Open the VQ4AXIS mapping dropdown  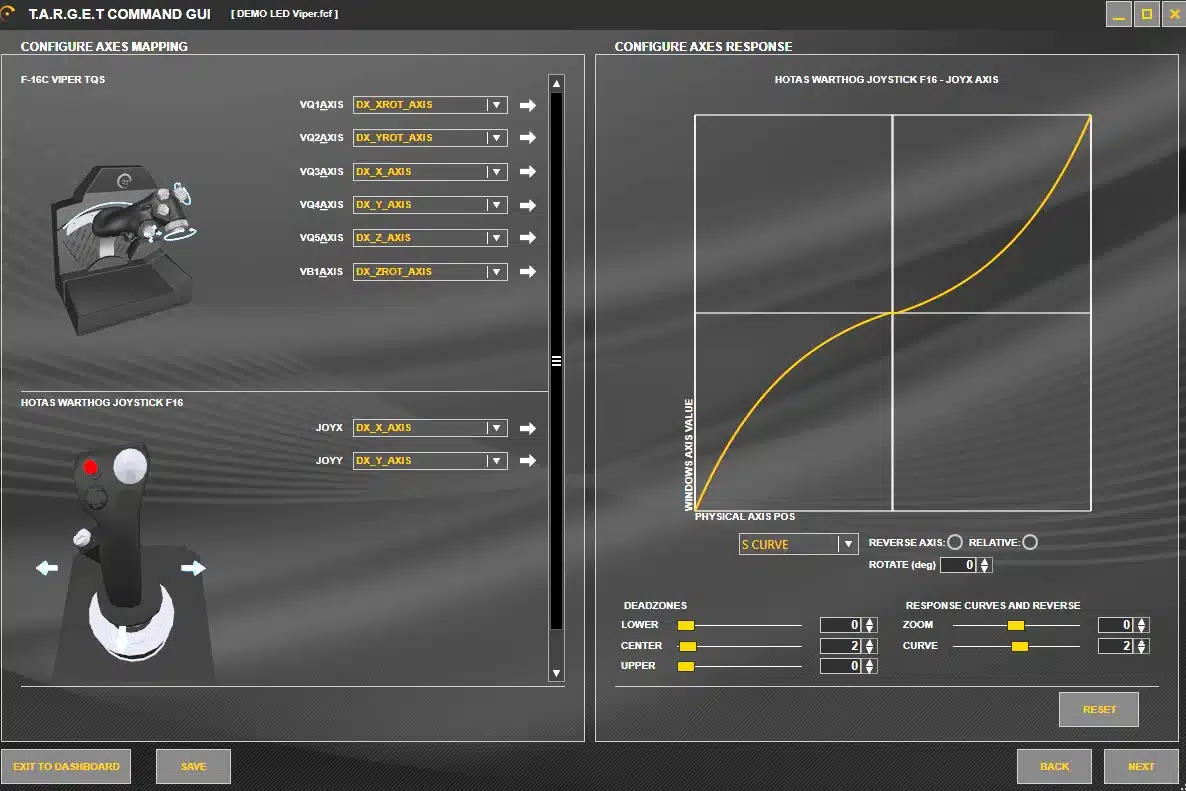(x=430, y=205)
